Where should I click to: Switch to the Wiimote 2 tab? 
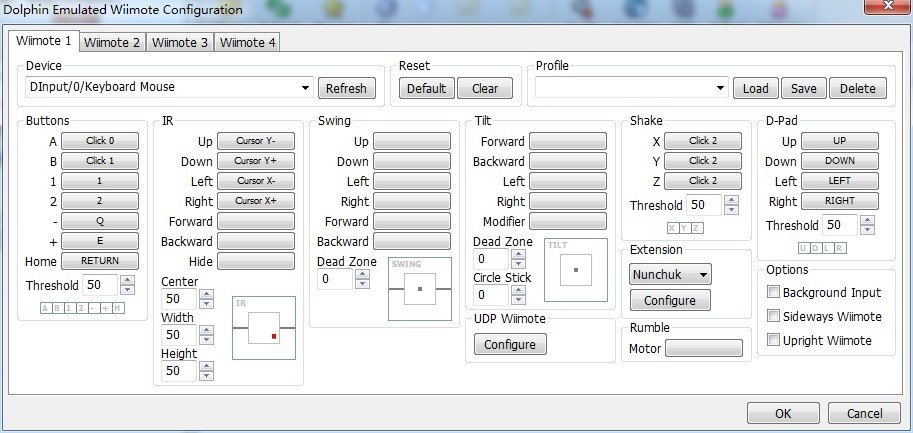[x=113, y=42]
